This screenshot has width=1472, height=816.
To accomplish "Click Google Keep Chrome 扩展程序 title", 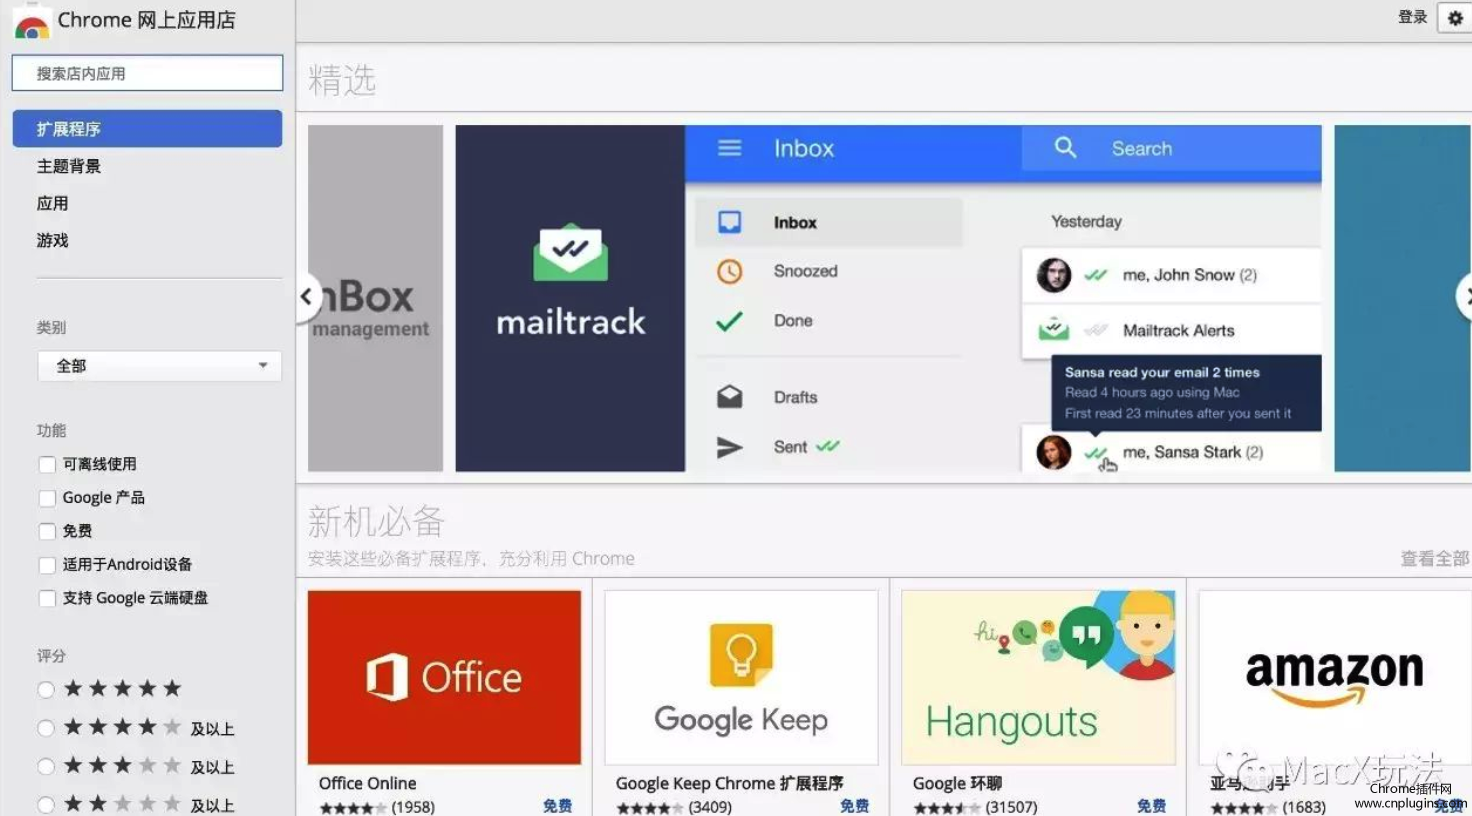I will [x=729, y=783].
